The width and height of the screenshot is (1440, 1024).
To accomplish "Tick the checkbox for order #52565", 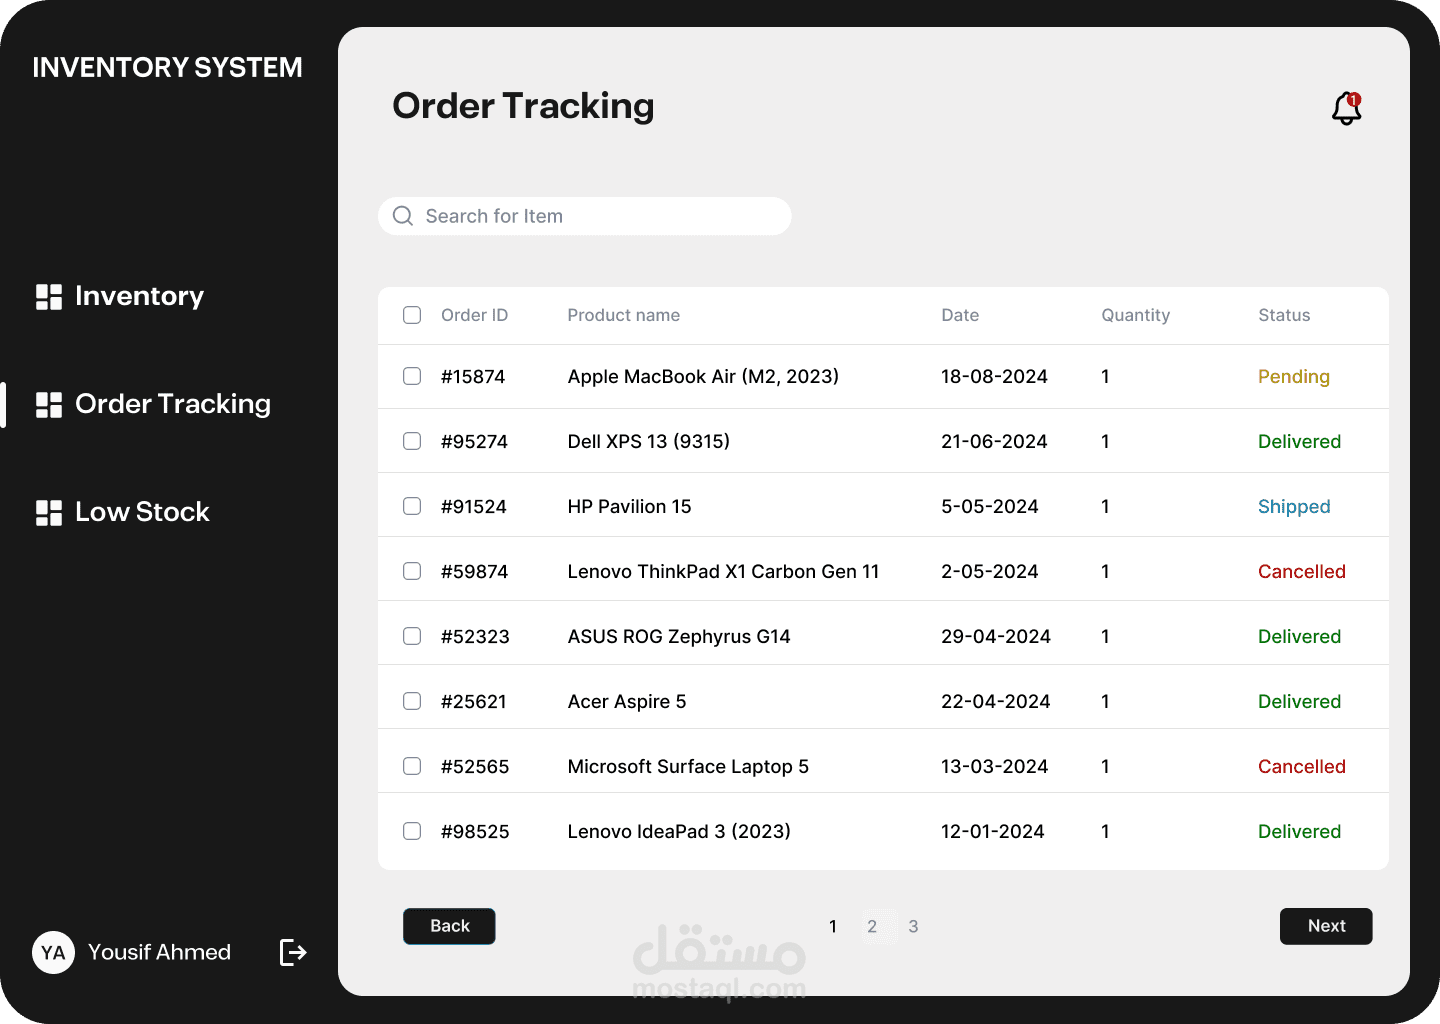I will (x=412, y=766).
